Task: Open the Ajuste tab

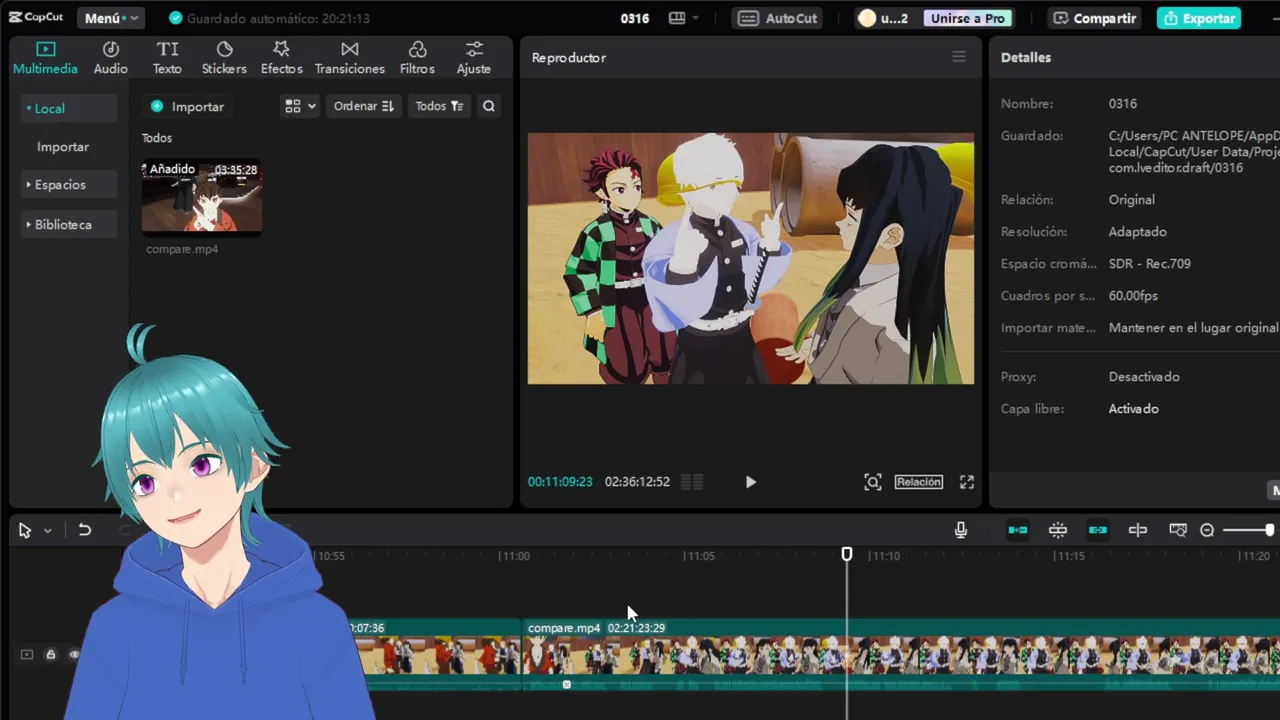Action: click(473, 58)
